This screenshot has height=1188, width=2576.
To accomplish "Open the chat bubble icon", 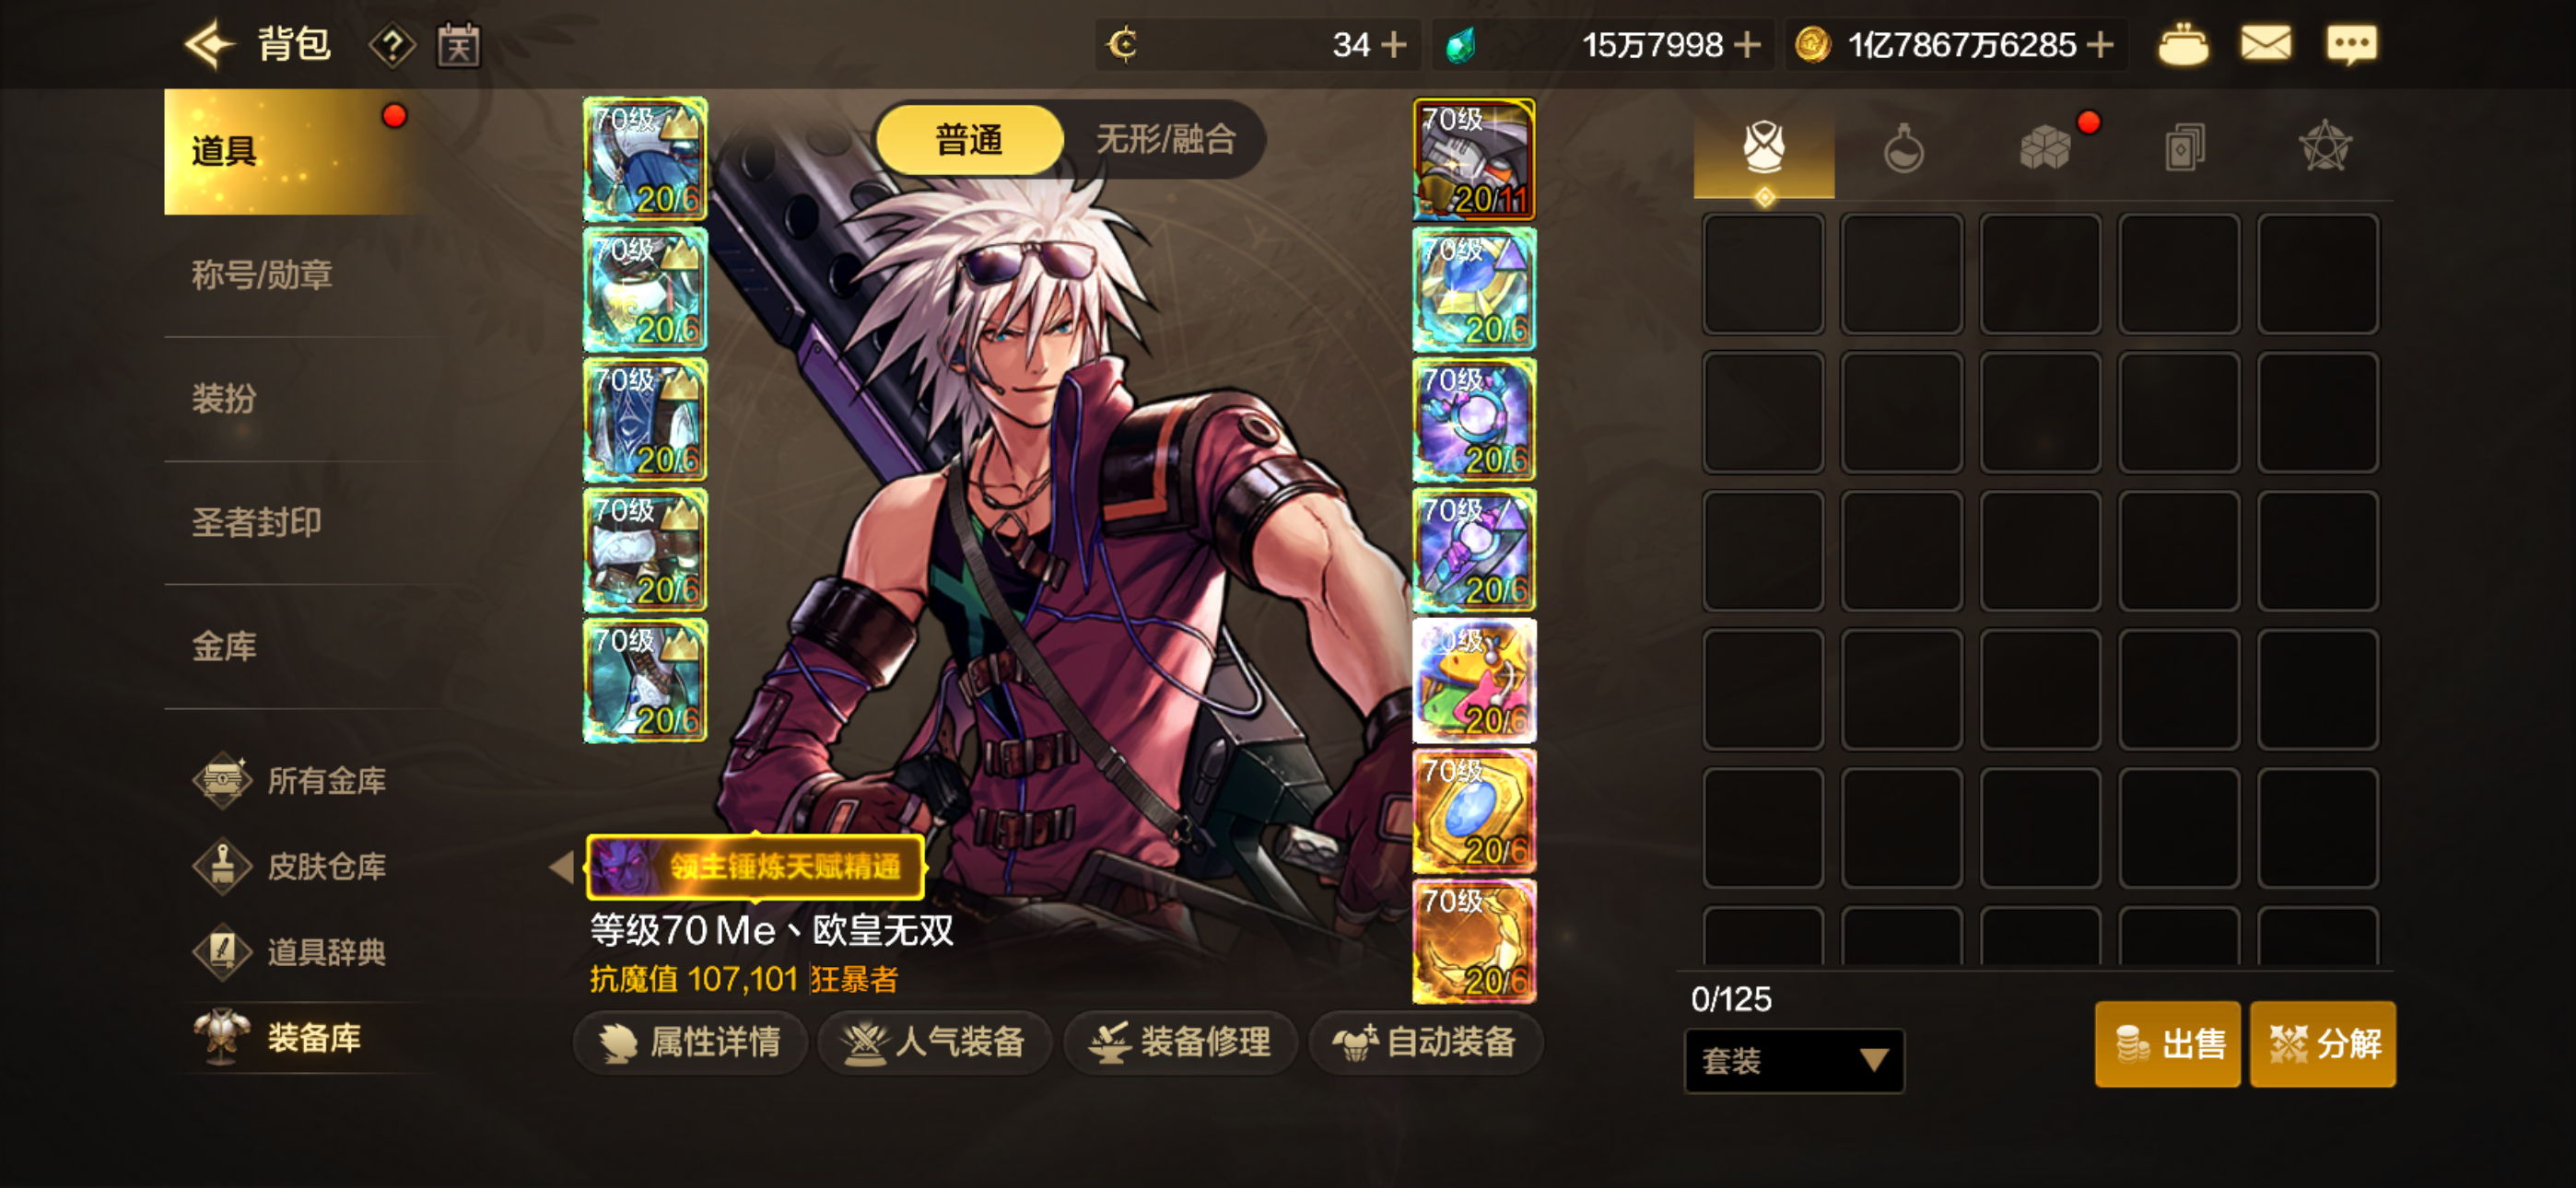I will coord(2351,45).
